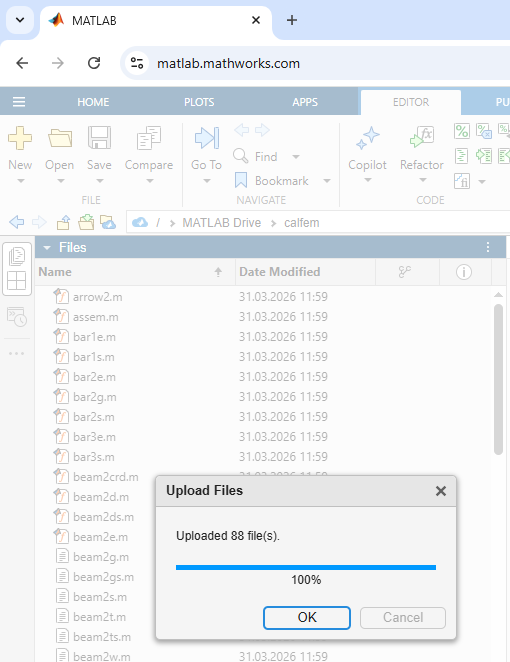This screenshot has height=662, width=510.
Task: Open the New dropdown arrow
Action: 21,181
